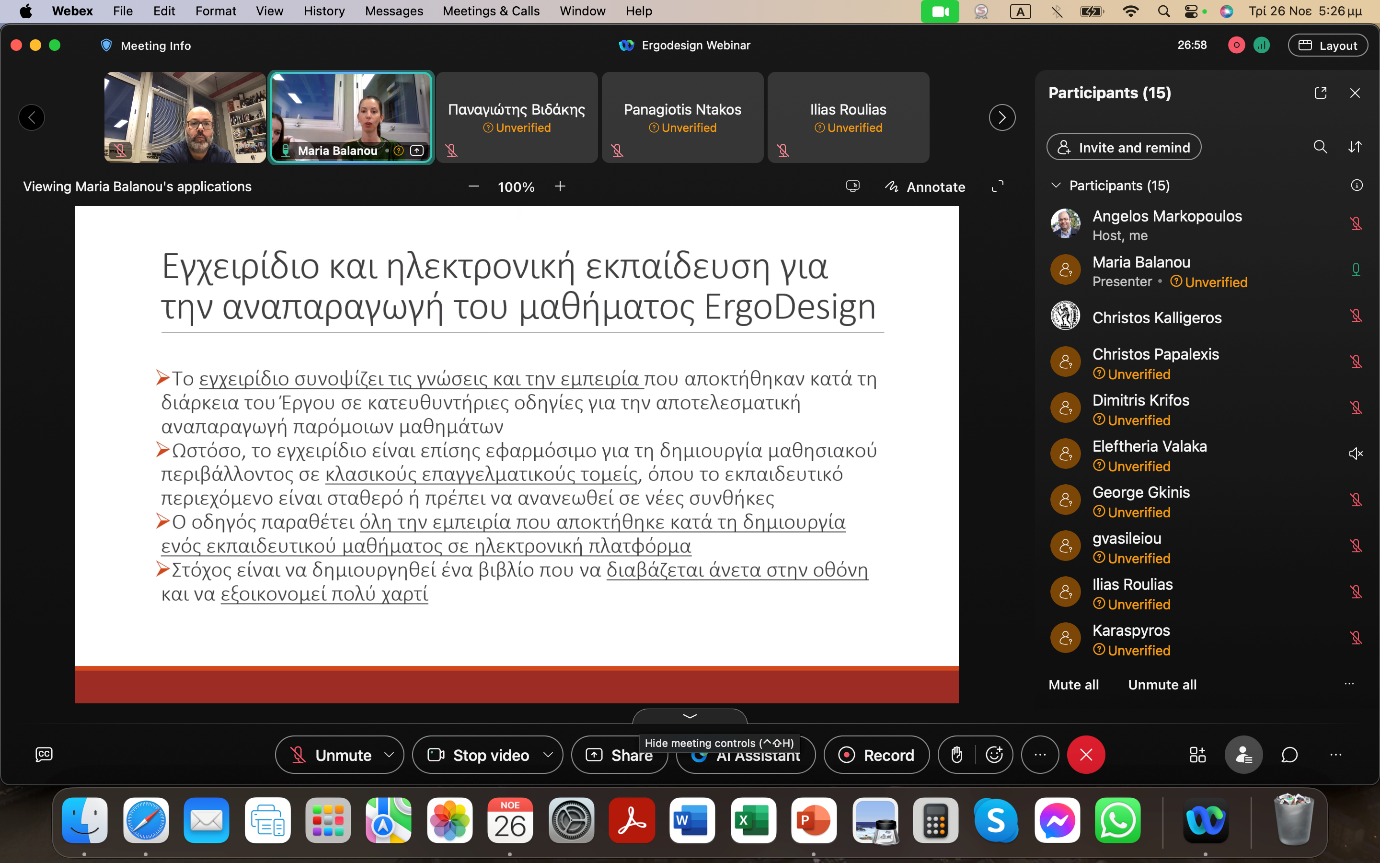Sort the participants list
Image resolution: width=1380 pixels, height=863 pixels.
click(x=1355, y=147)
